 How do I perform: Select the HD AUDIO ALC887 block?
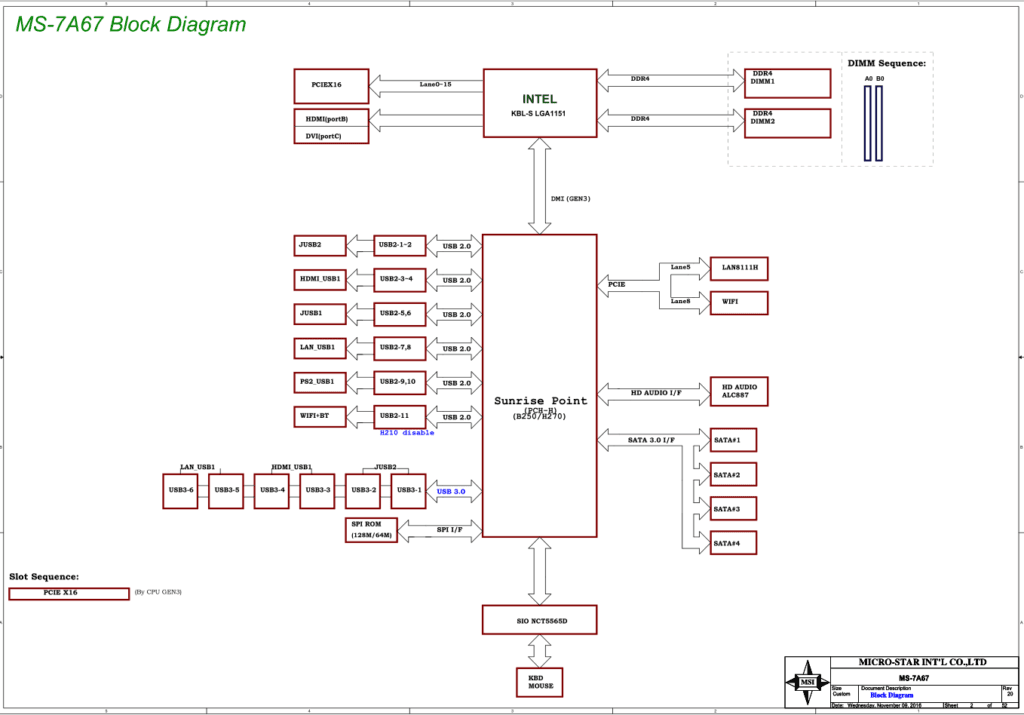[739, 391]
